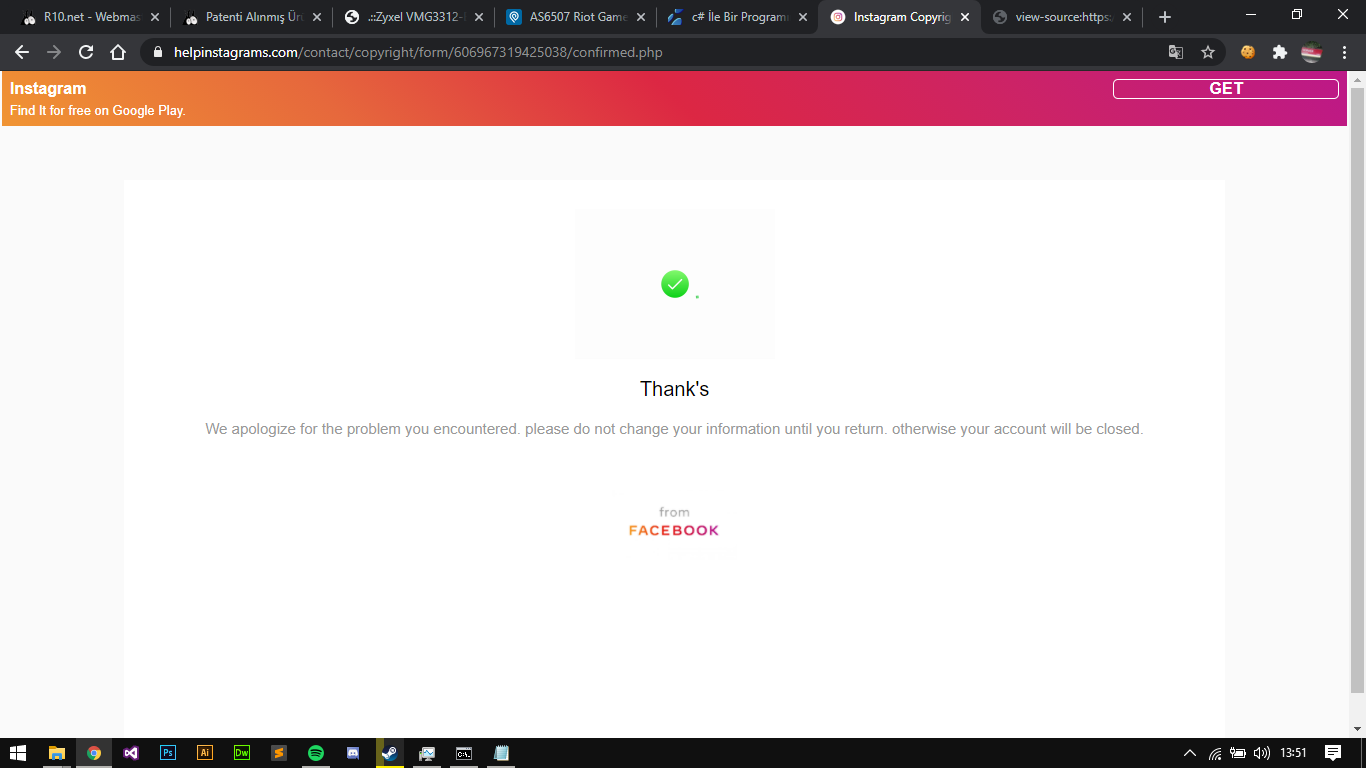The height and width of the screenshot is (768, 1366).
Task: Open Visual Studio from the taskbar
Action: (x=131, y=753)
